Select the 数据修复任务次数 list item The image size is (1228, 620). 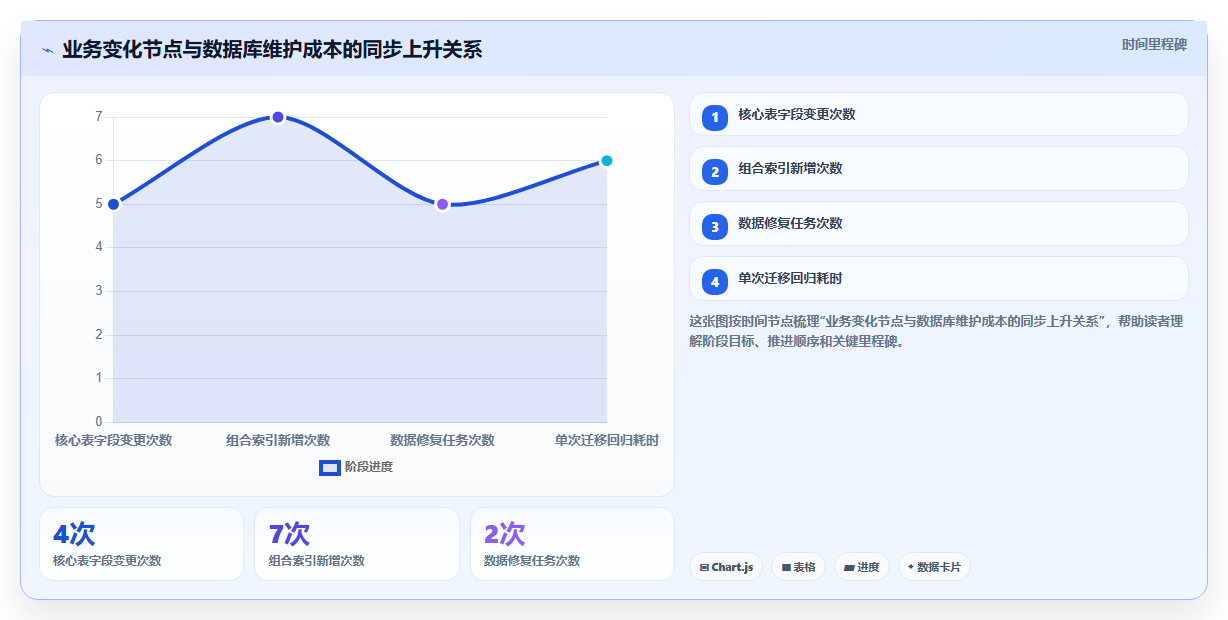tap(939, 224)
